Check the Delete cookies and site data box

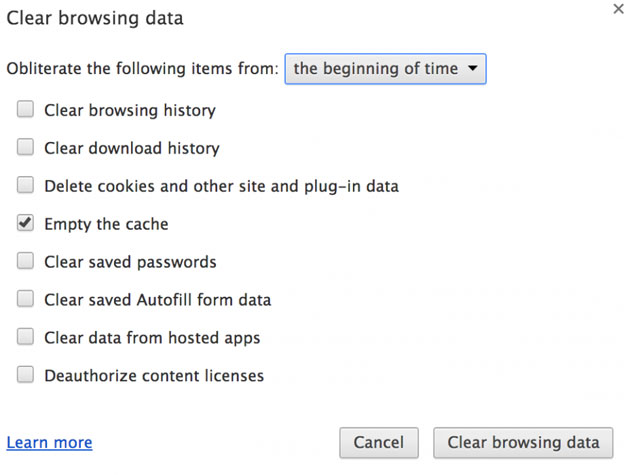click(25, 186)
